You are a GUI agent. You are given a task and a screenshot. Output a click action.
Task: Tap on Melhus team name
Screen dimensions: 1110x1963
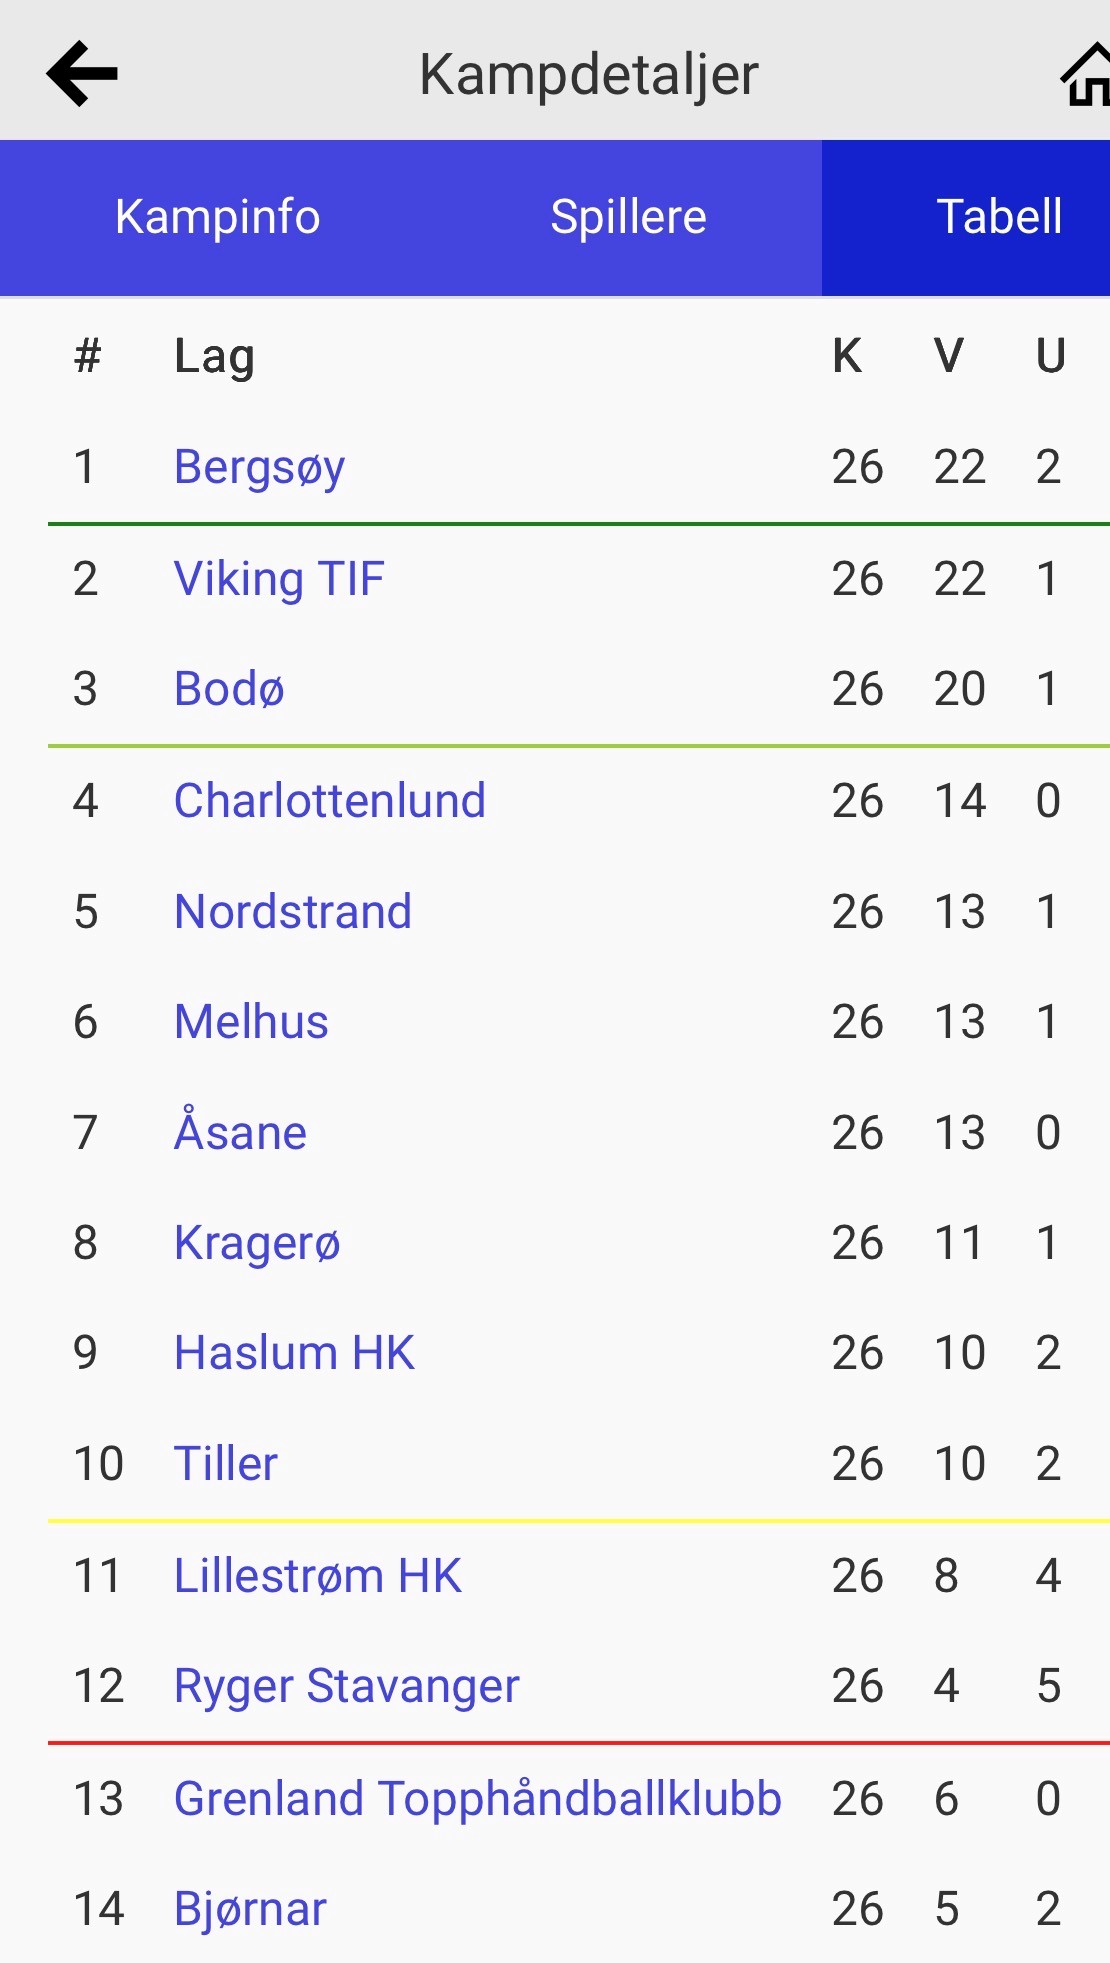click(x=251, y=1022)
